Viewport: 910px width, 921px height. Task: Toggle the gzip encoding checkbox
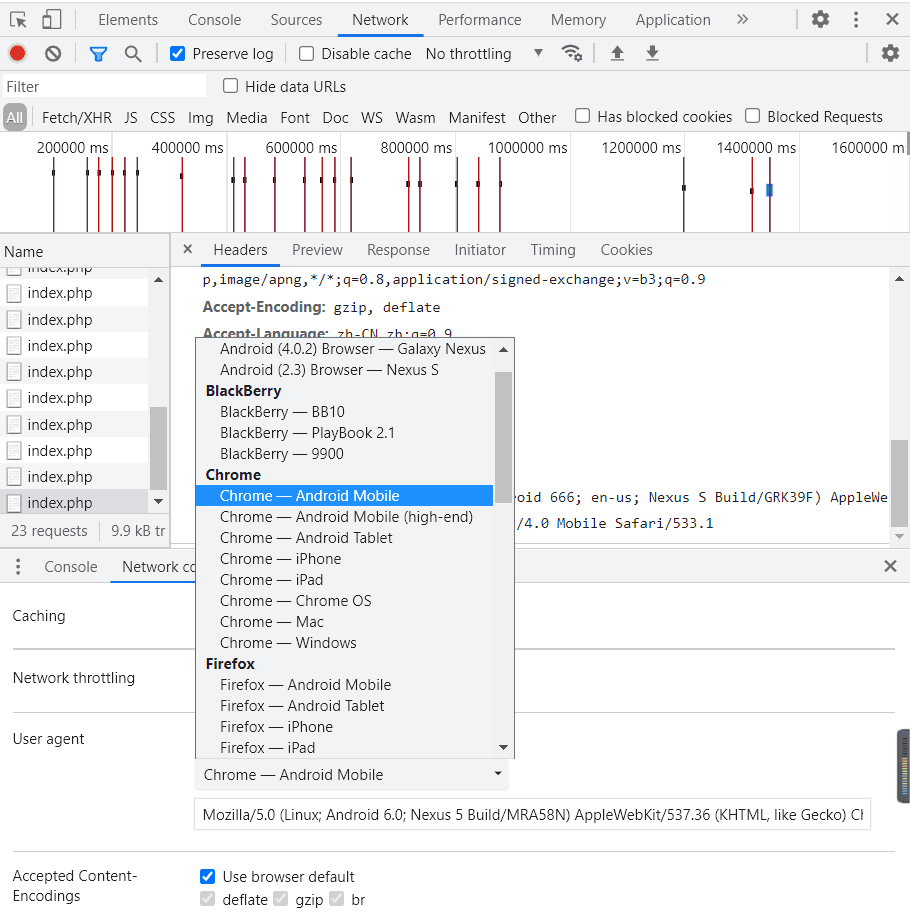(x=281, y=899)
